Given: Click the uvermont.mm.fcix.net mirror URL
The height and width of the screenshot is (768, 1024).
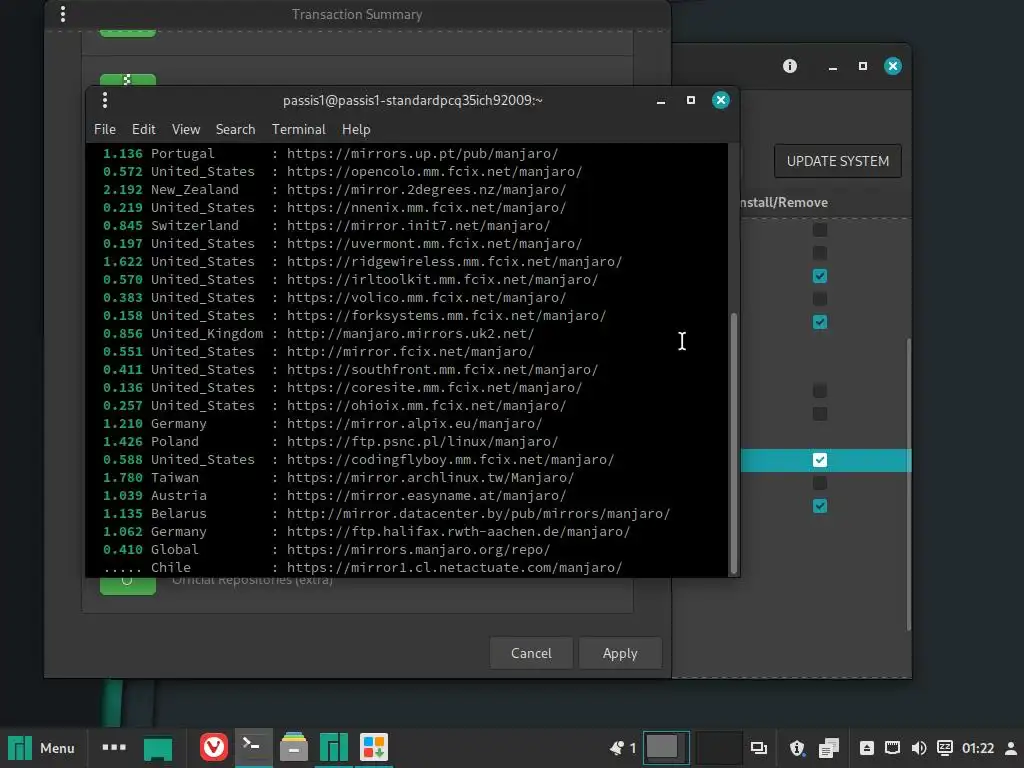Looking at the screenshot, I should (434, 244).
